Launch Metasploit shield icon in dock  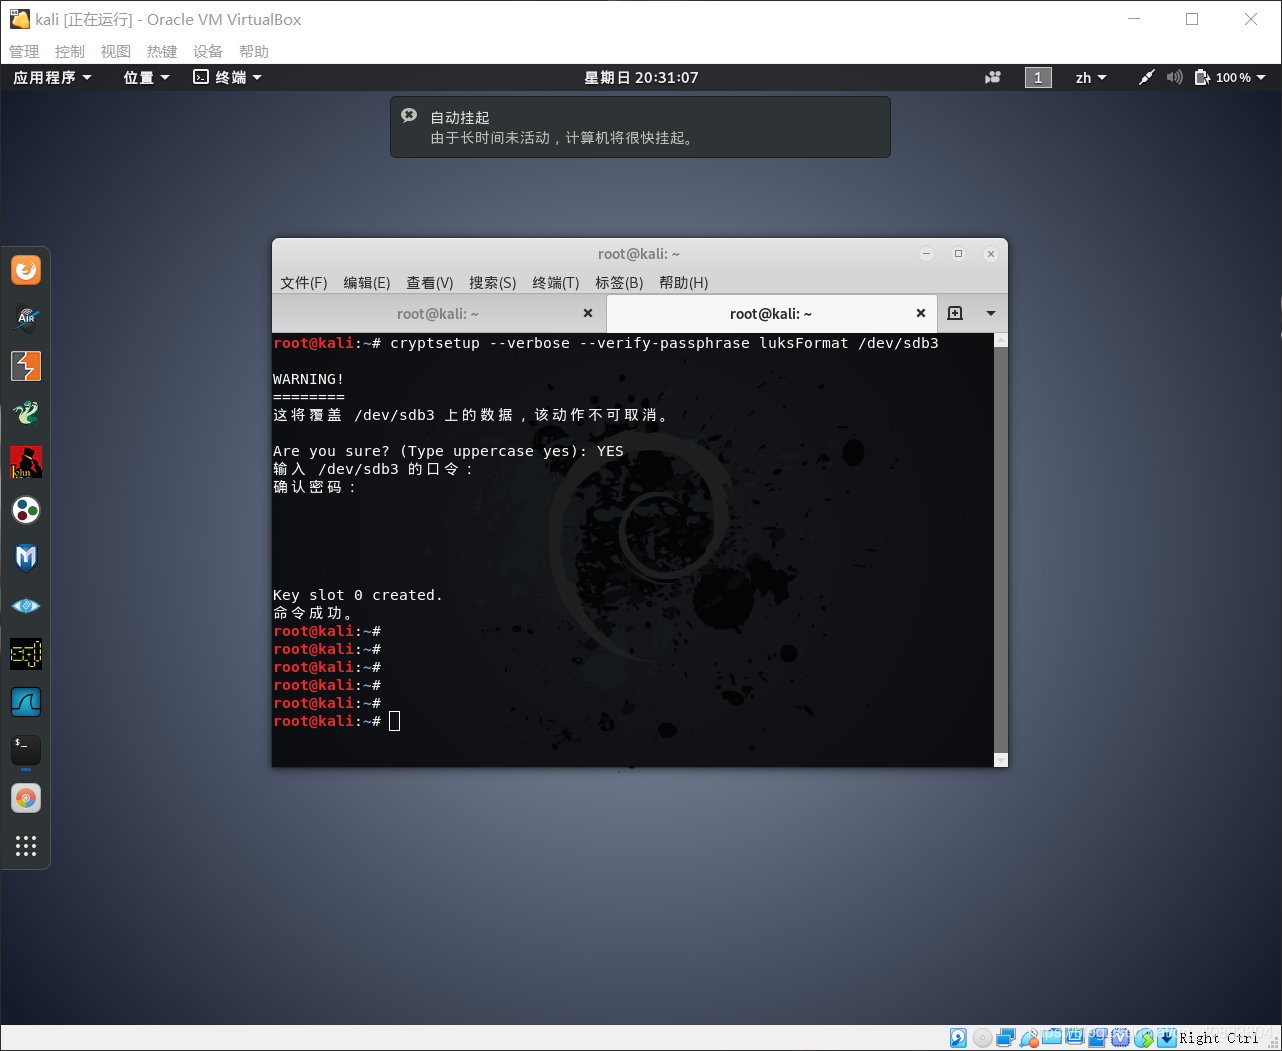26,558
